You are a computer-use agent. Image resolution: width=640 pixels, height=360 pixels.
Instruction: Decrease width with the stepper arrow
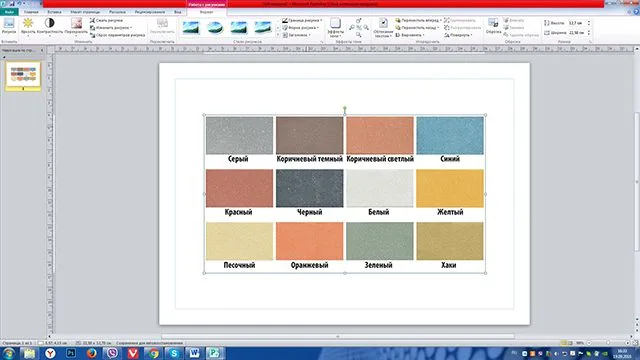[589, 34]
